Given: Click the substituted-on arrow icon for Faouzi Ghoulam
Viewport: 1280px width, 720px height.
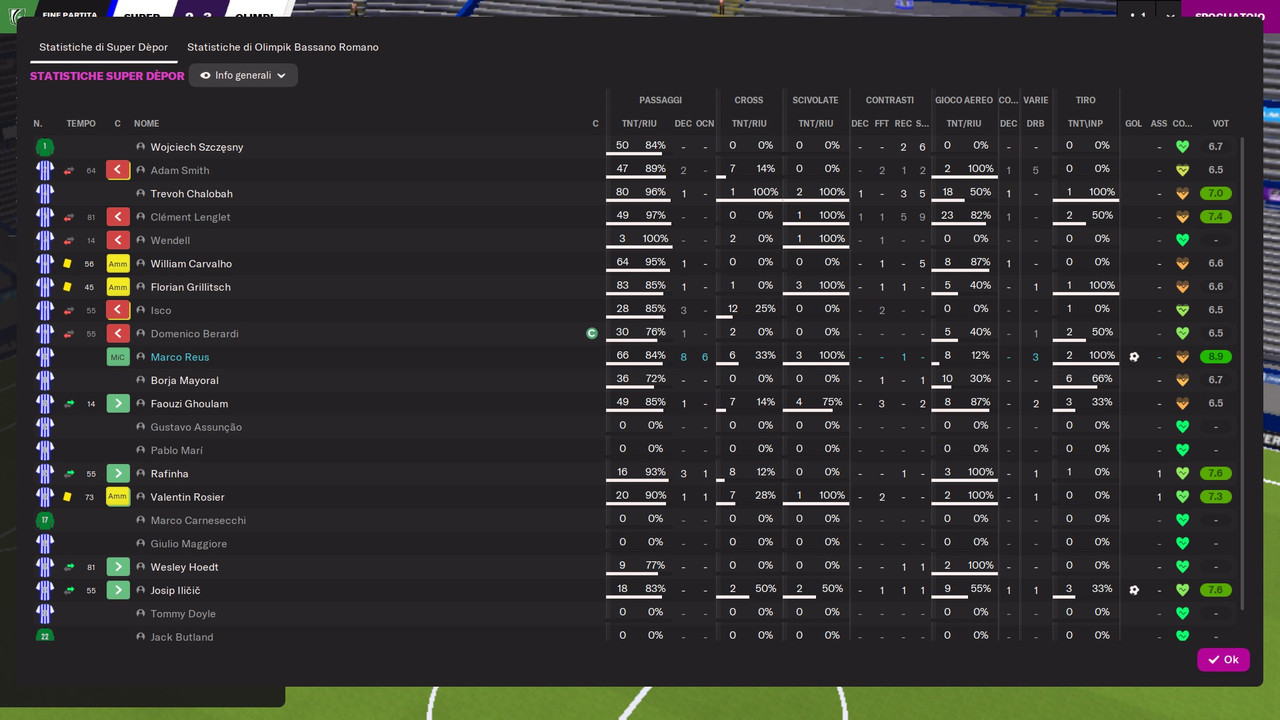Looking at the screenshot, I should click(x=119, y=404).
